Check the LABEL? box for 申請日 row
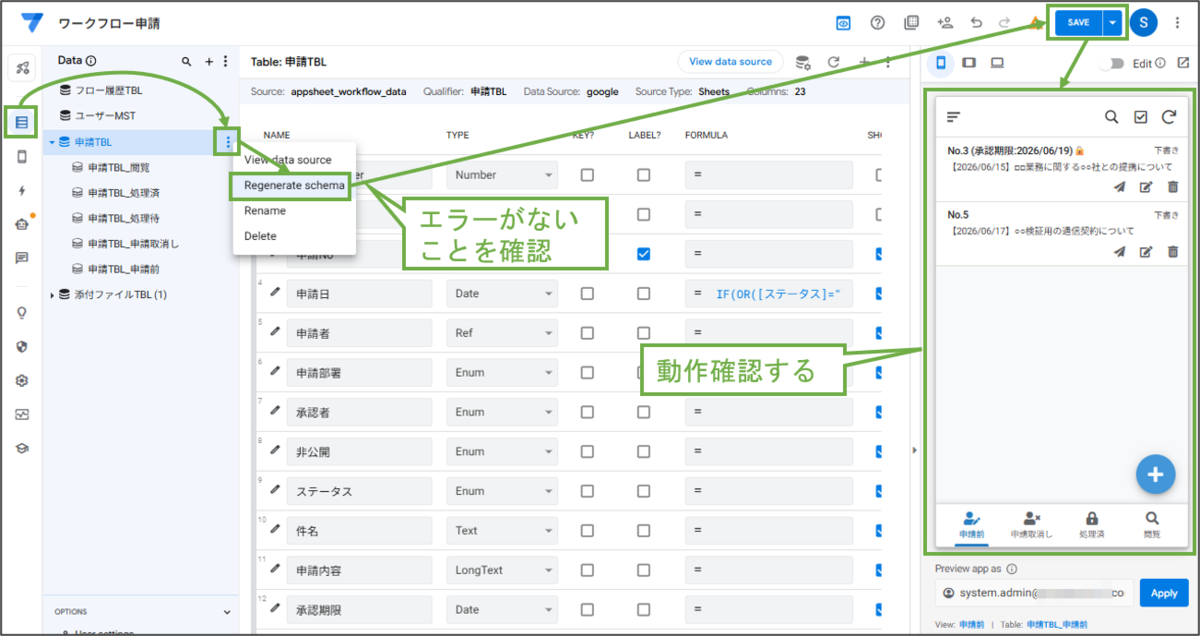 (644, 294)
